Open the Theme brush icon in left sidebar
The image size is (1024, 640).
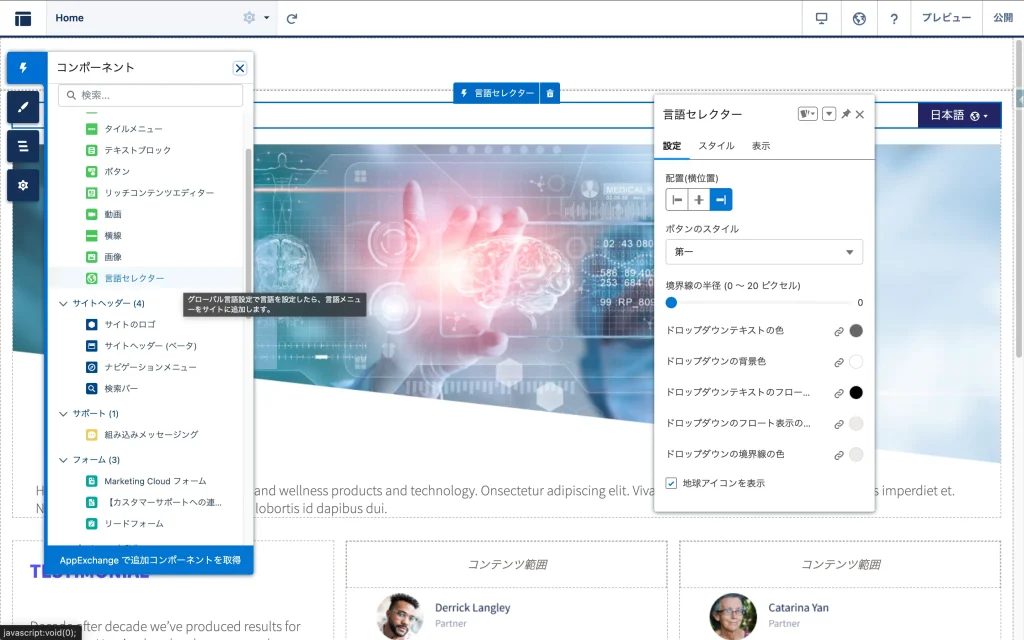pos(23,107)
